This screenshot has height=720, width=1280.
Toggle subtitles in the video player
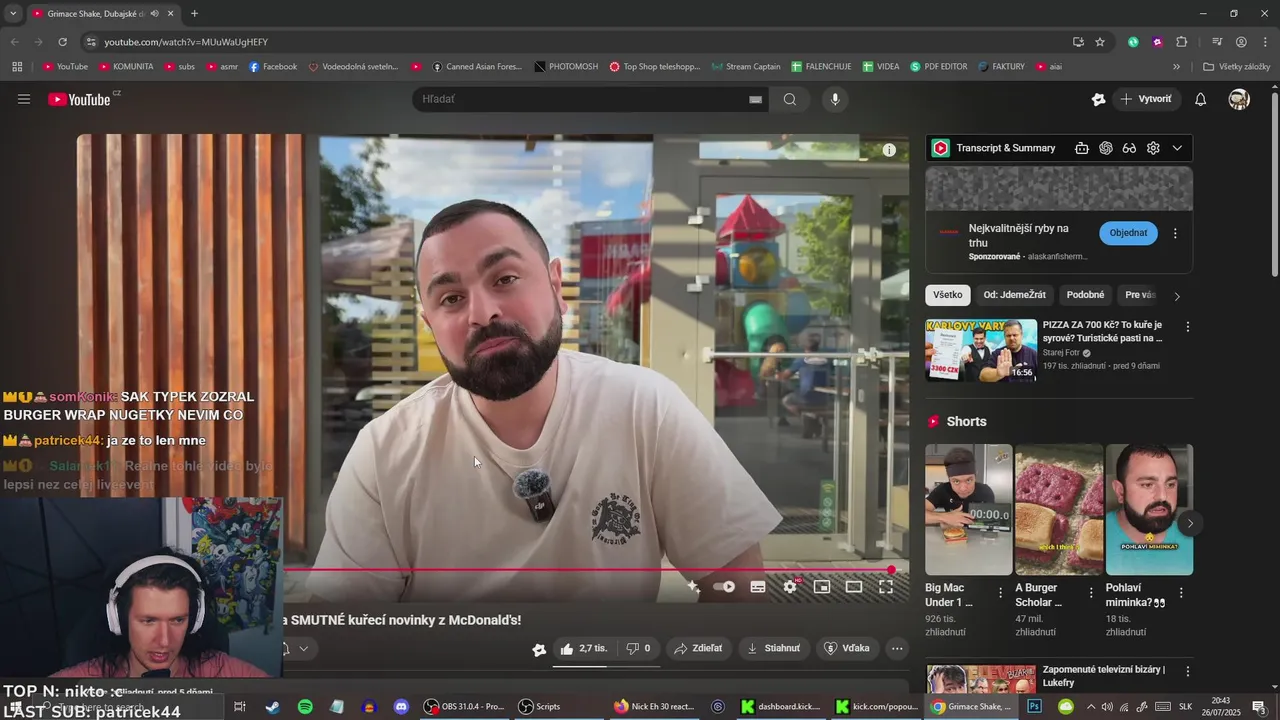758,587
